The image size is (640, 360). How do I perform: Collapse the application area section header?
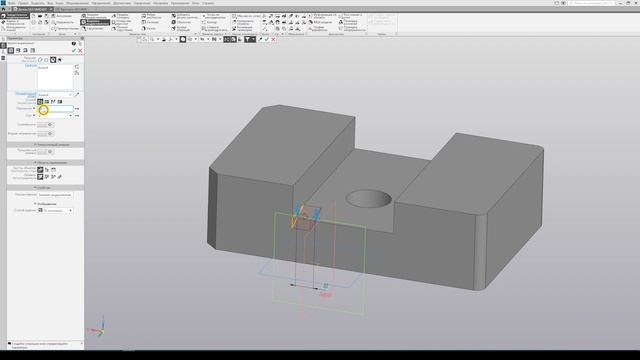[45, 162]
